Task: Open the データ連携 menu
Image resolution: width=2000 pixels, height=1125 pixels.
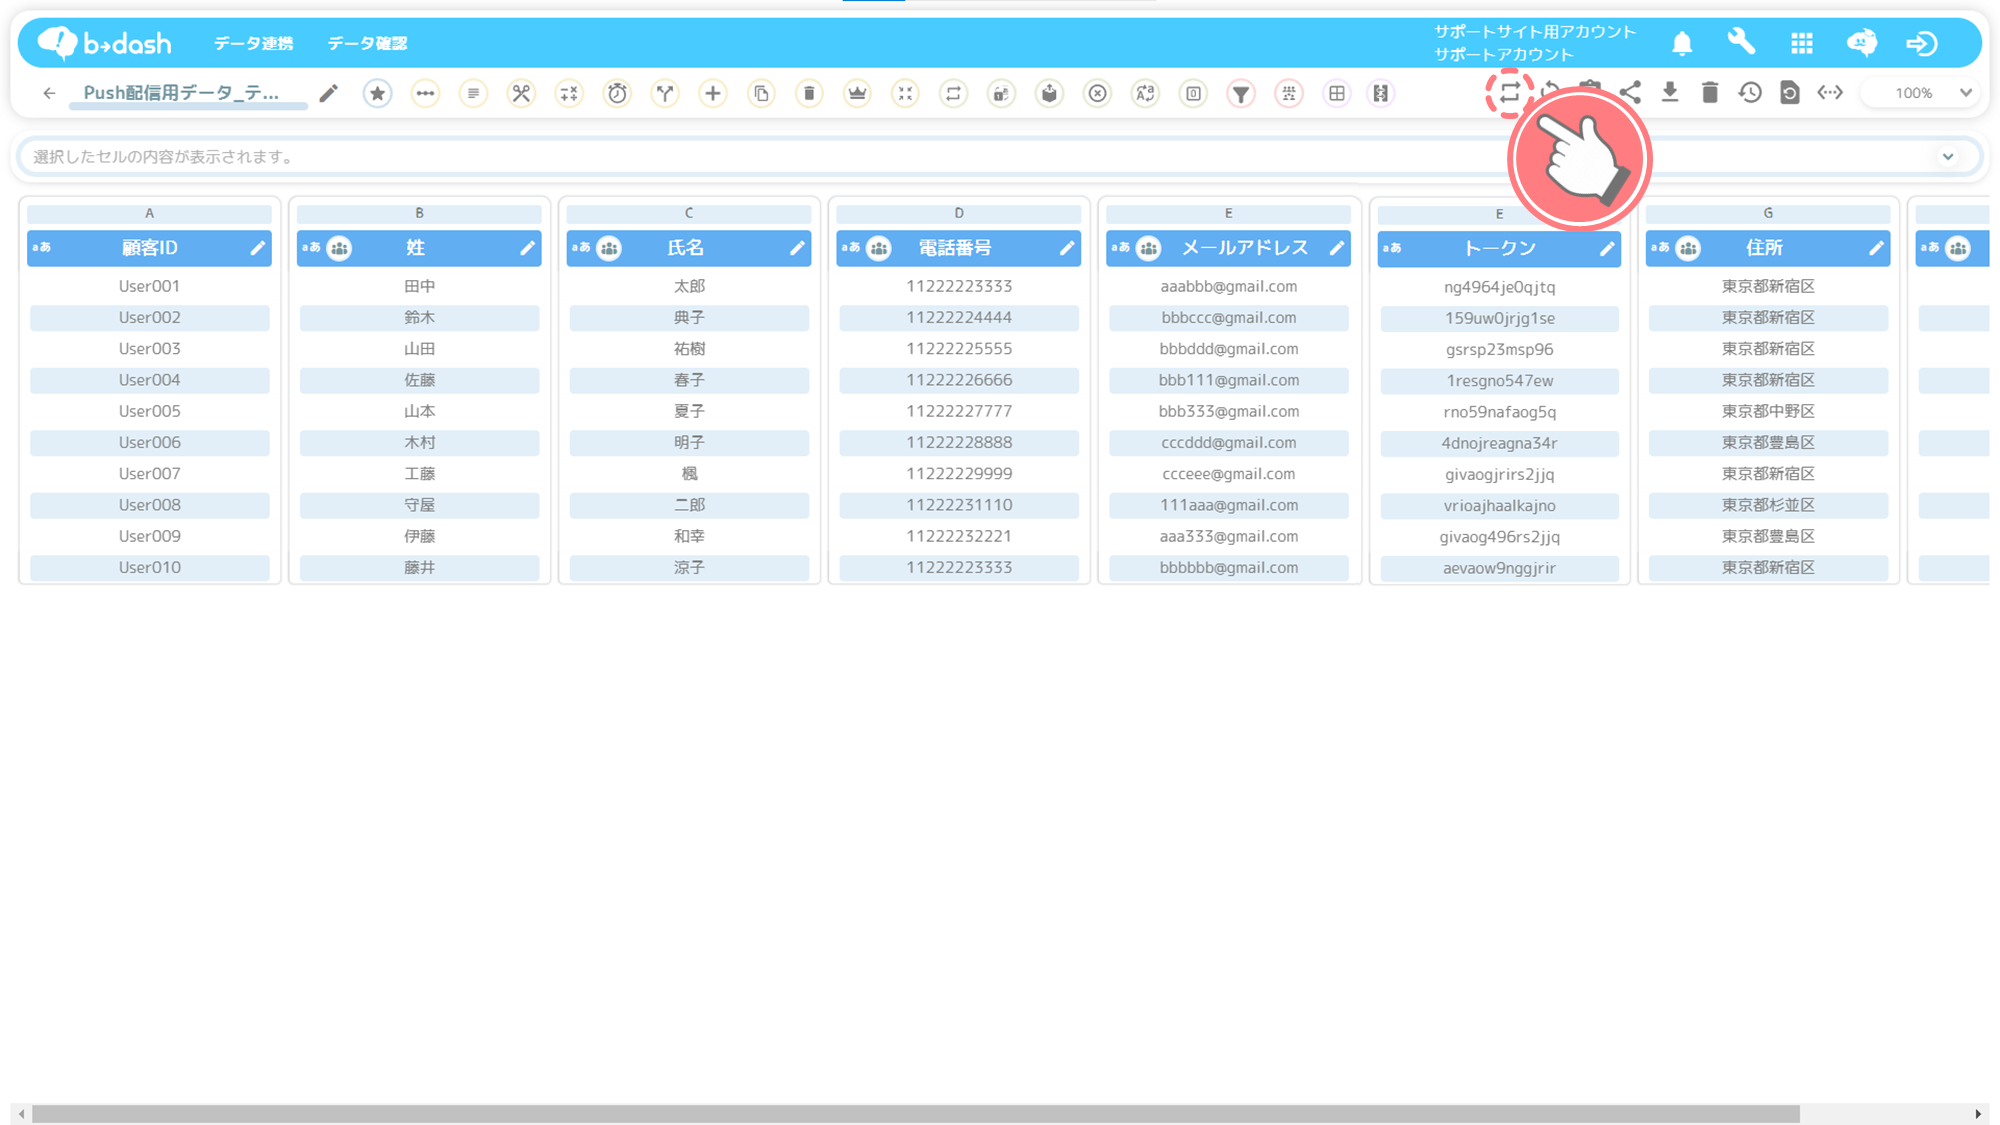Action: 253,43
